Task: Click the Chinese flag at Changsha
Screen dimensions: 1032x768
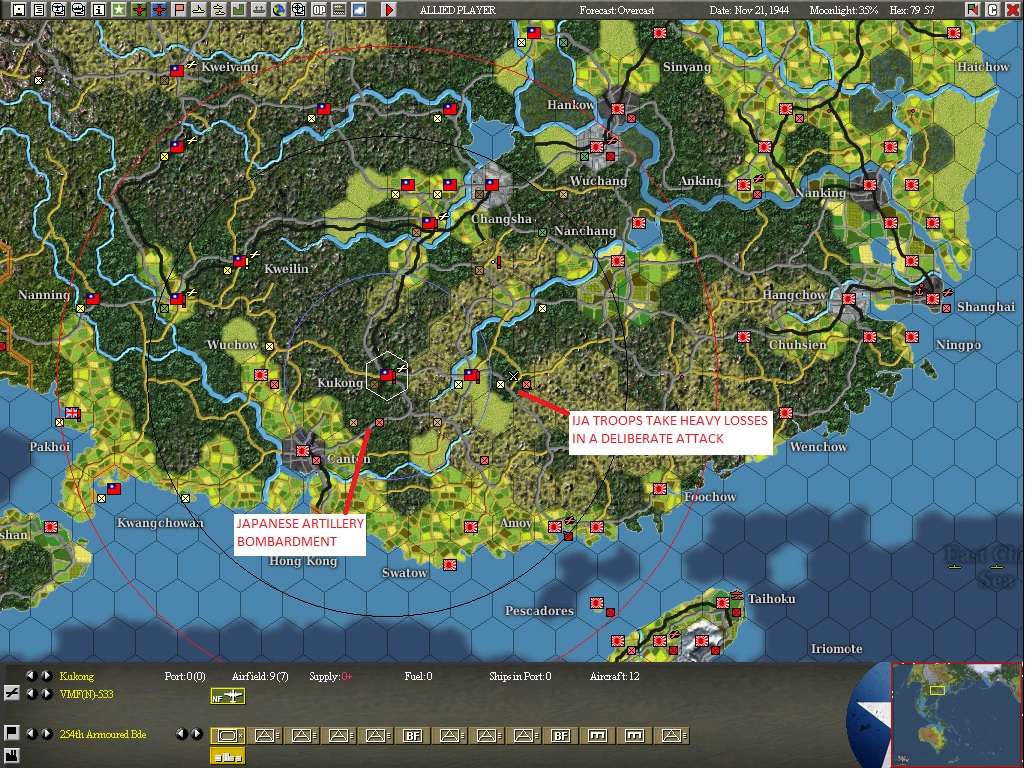Action: pos(492,185)
